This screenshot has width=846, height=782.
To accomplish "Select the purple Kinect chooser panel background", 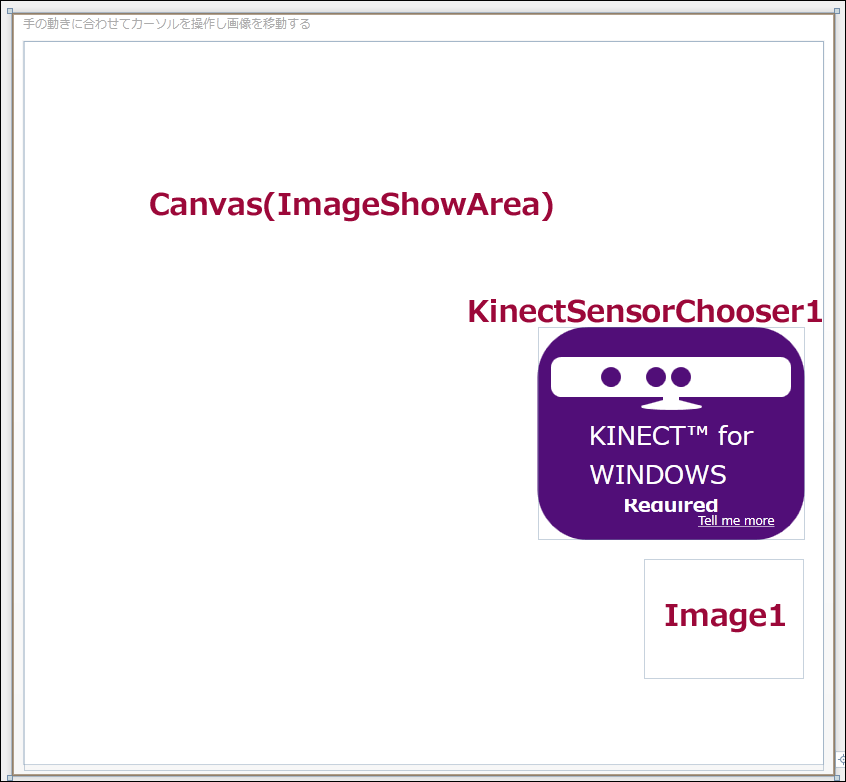I will click(x=671, y=433).
